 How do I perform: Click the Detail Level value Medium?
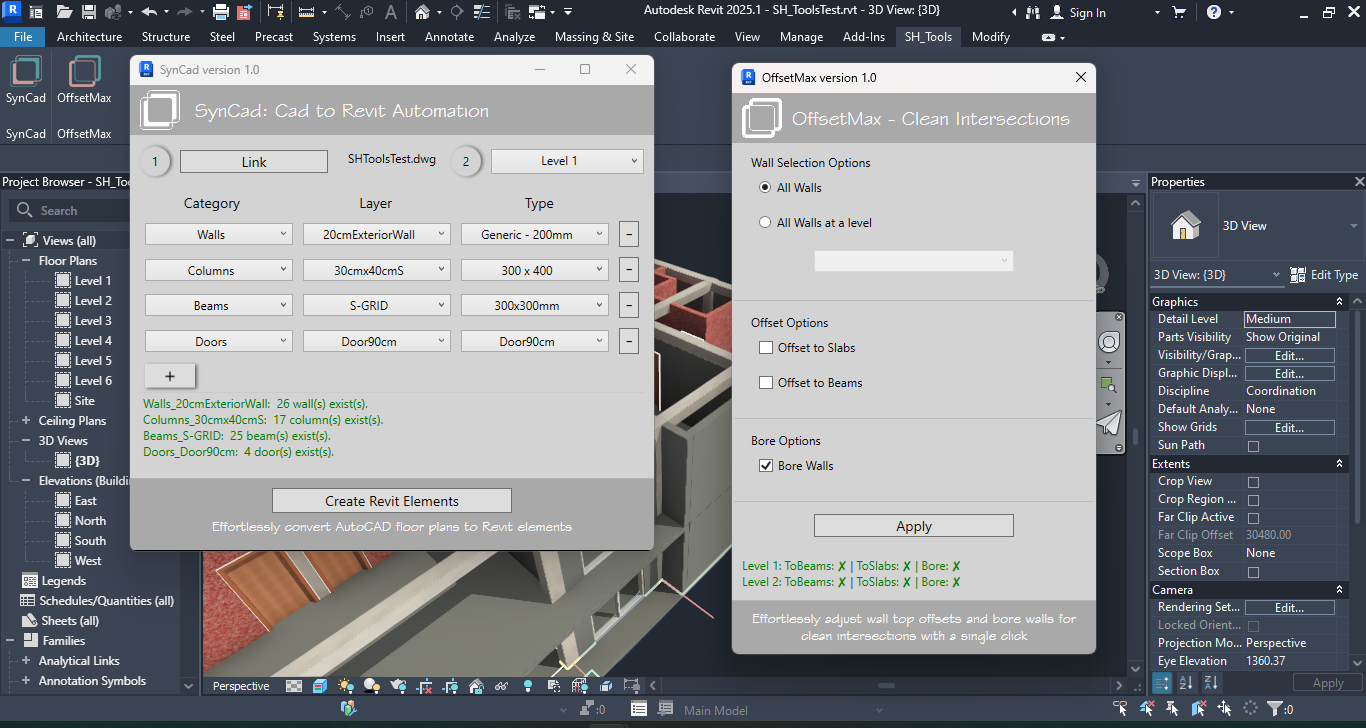click(1289, 319)
